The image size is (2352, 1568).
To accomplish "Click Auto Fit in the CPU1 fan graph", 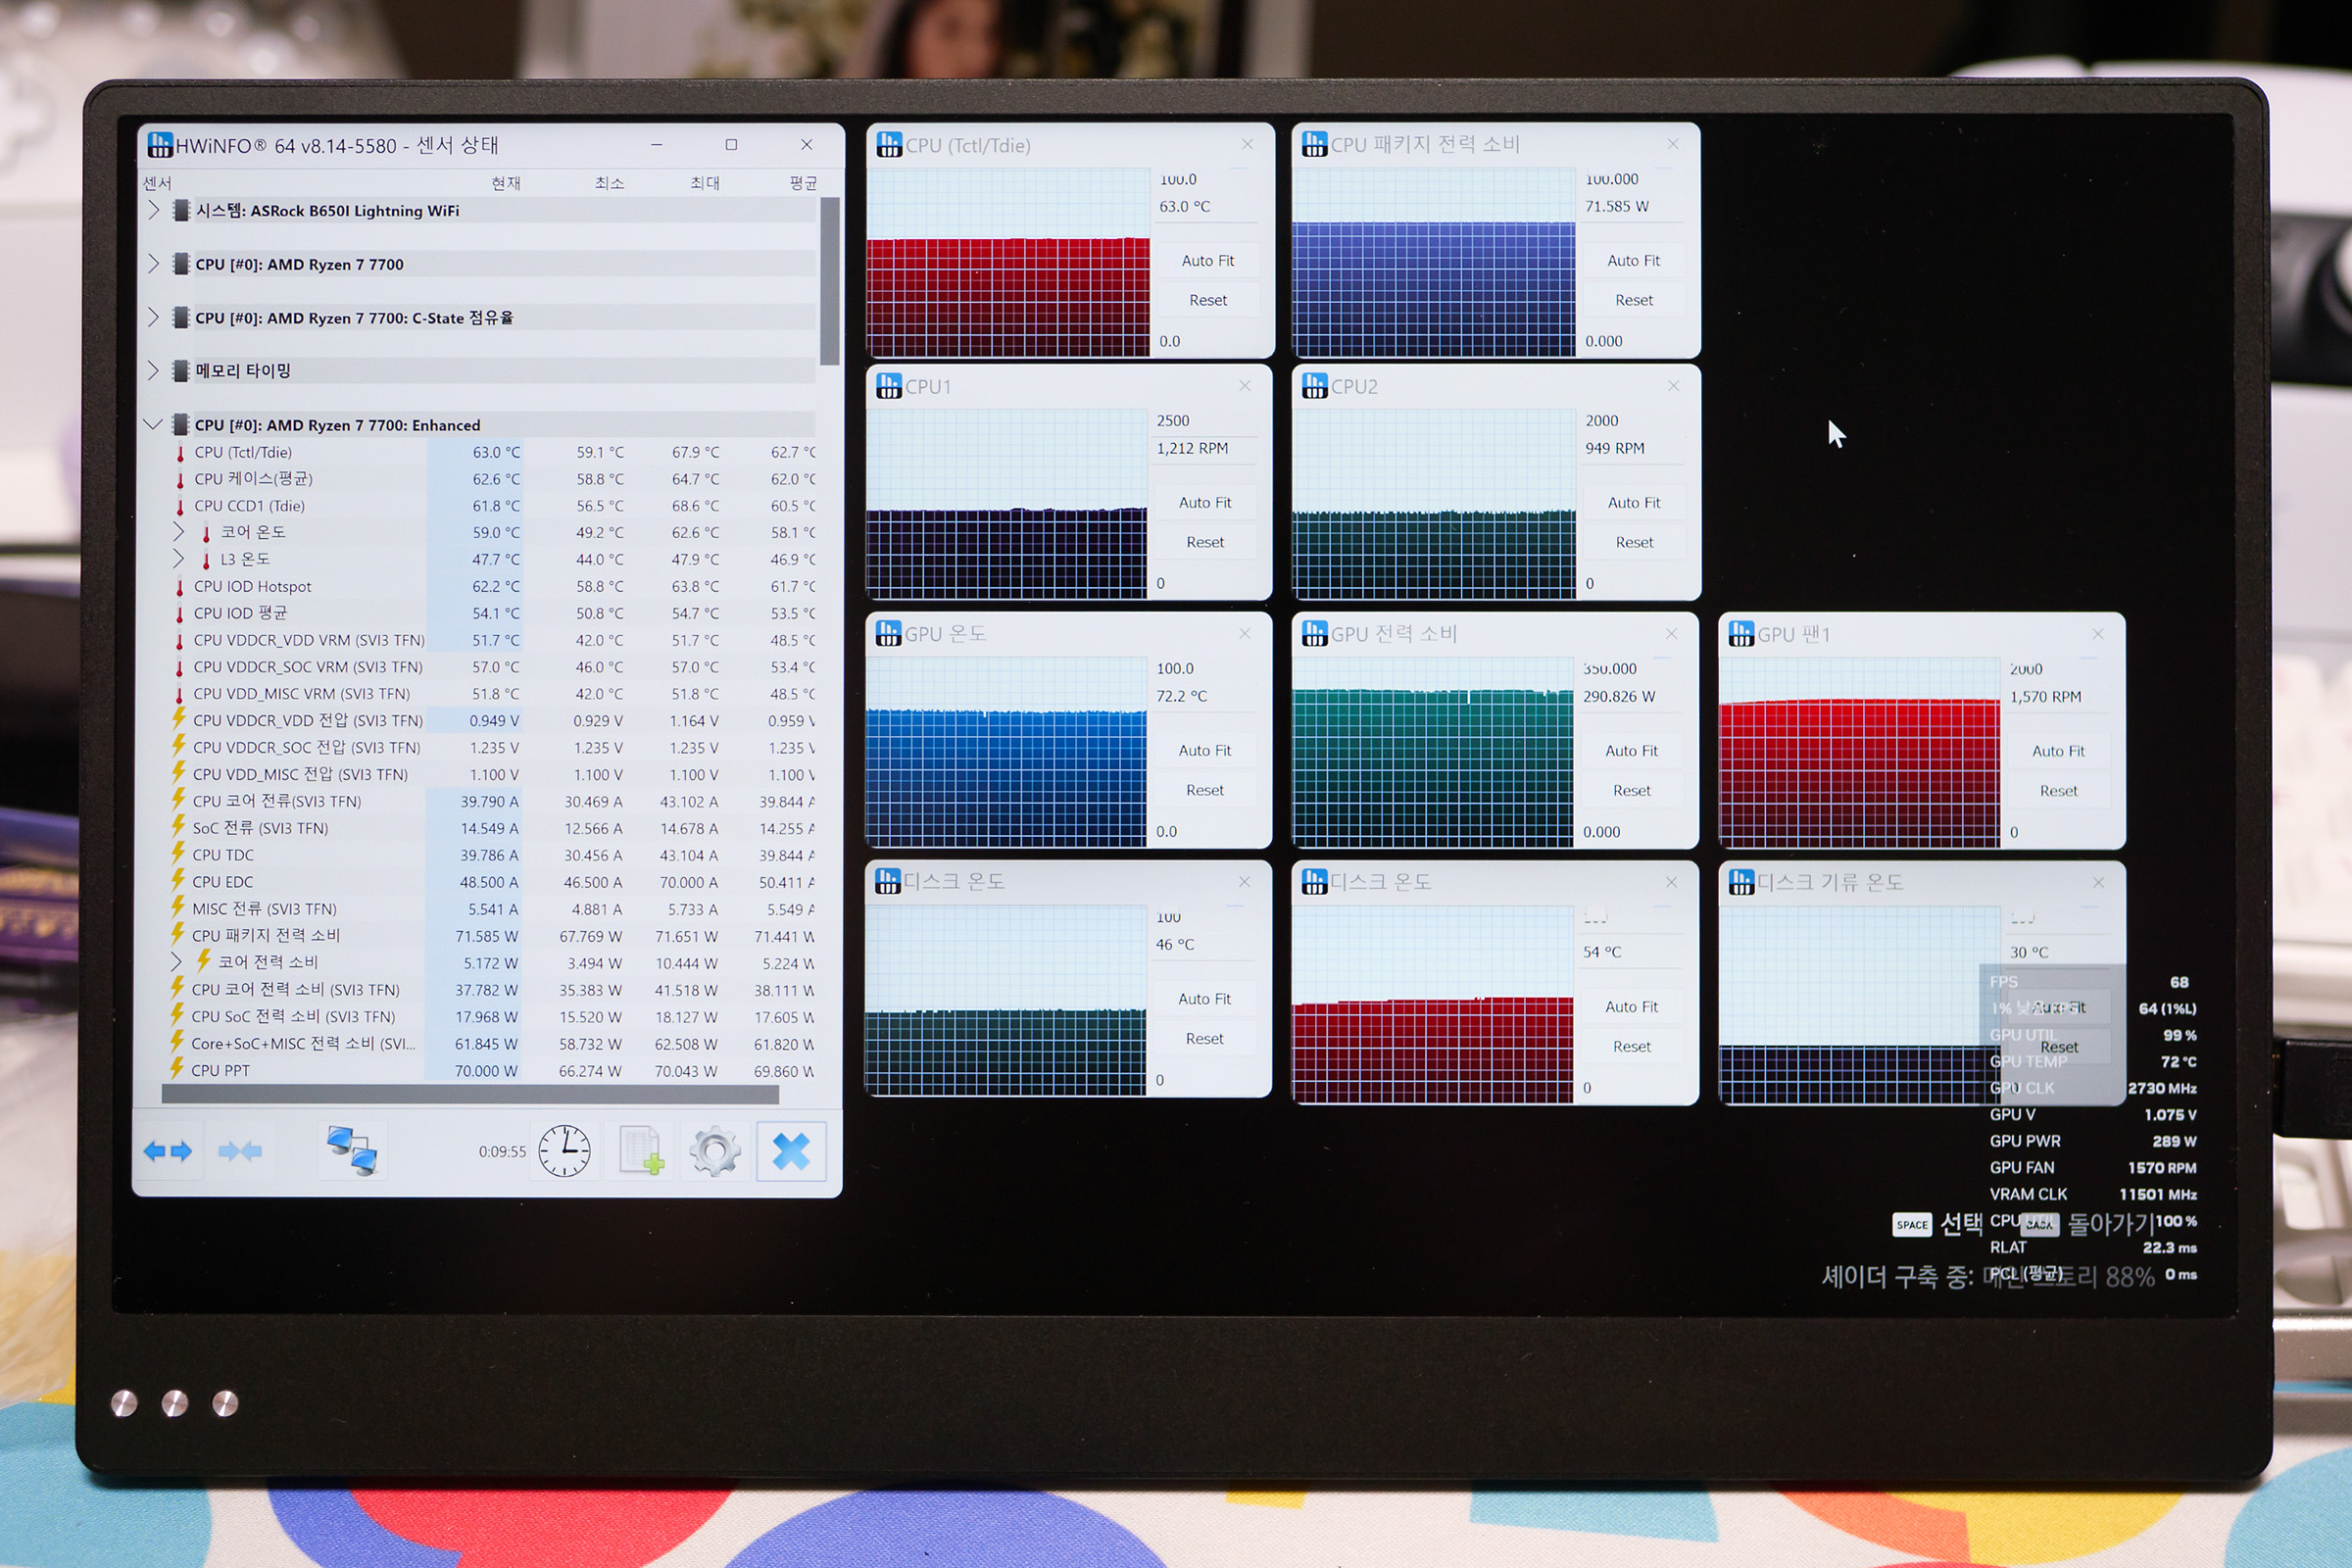I will 1204,503.
